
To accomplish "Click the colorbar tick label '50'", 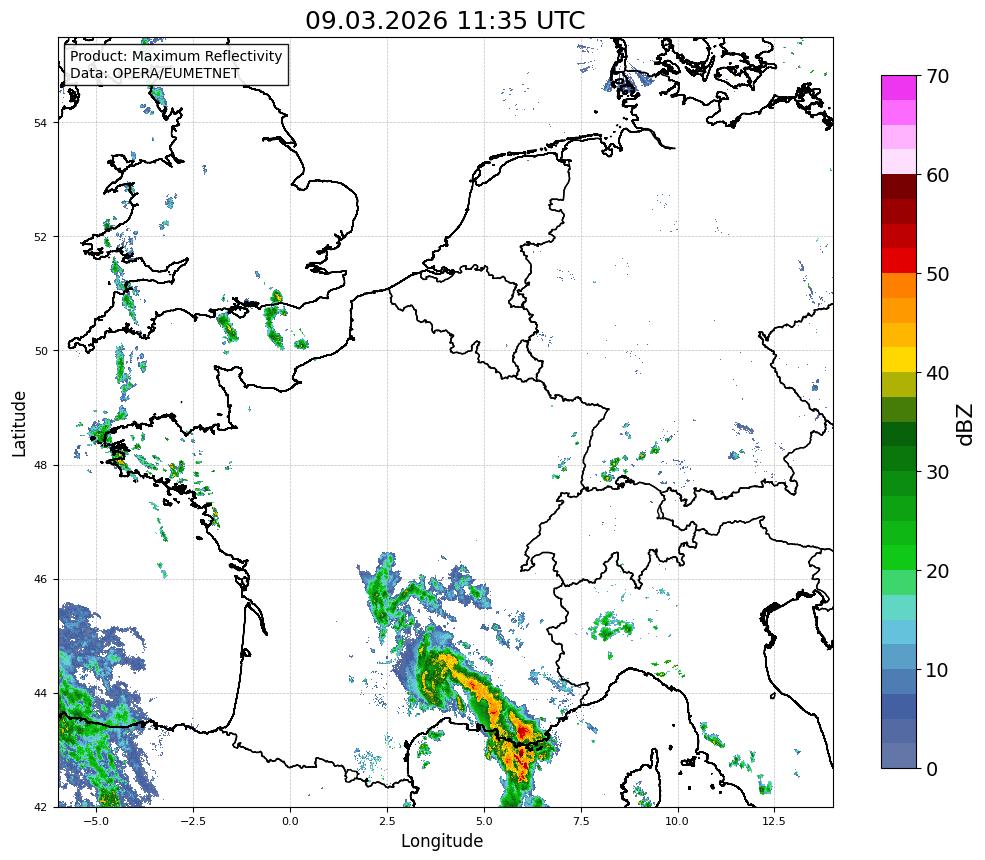I will pos(937,274).
